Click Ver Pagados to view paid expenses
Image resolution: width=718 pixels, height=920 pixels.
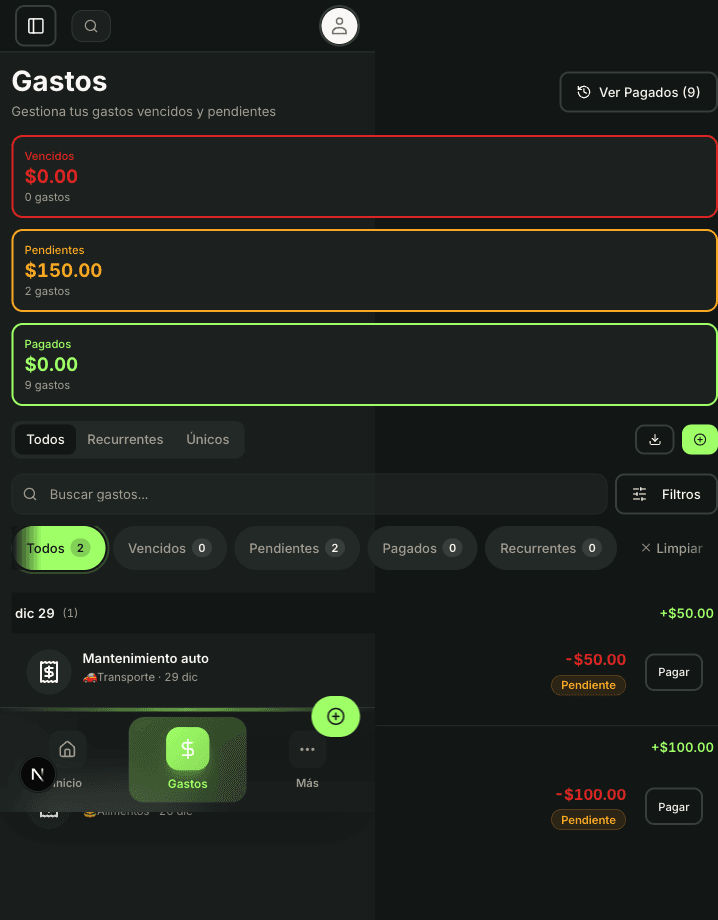(637, 92)
